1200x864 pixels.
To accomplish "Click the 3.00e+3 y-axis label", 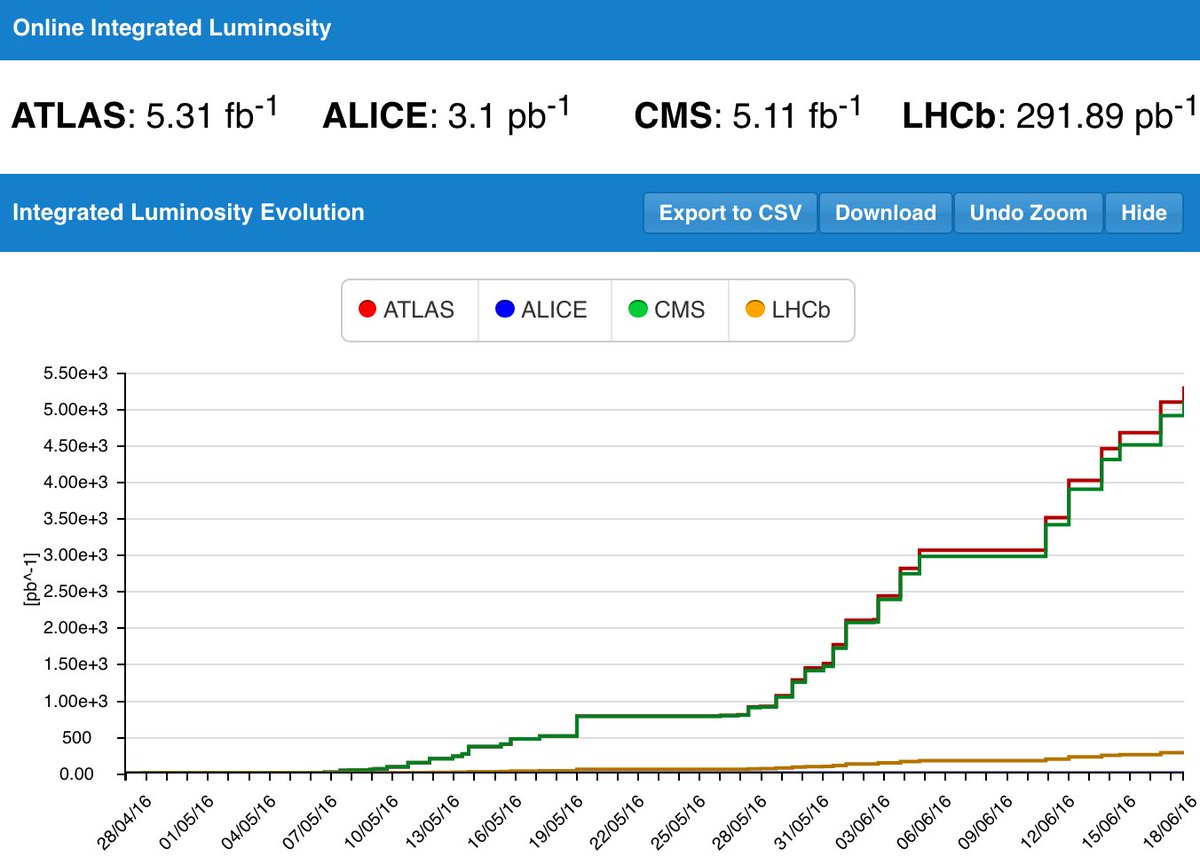I will (75, 556).
